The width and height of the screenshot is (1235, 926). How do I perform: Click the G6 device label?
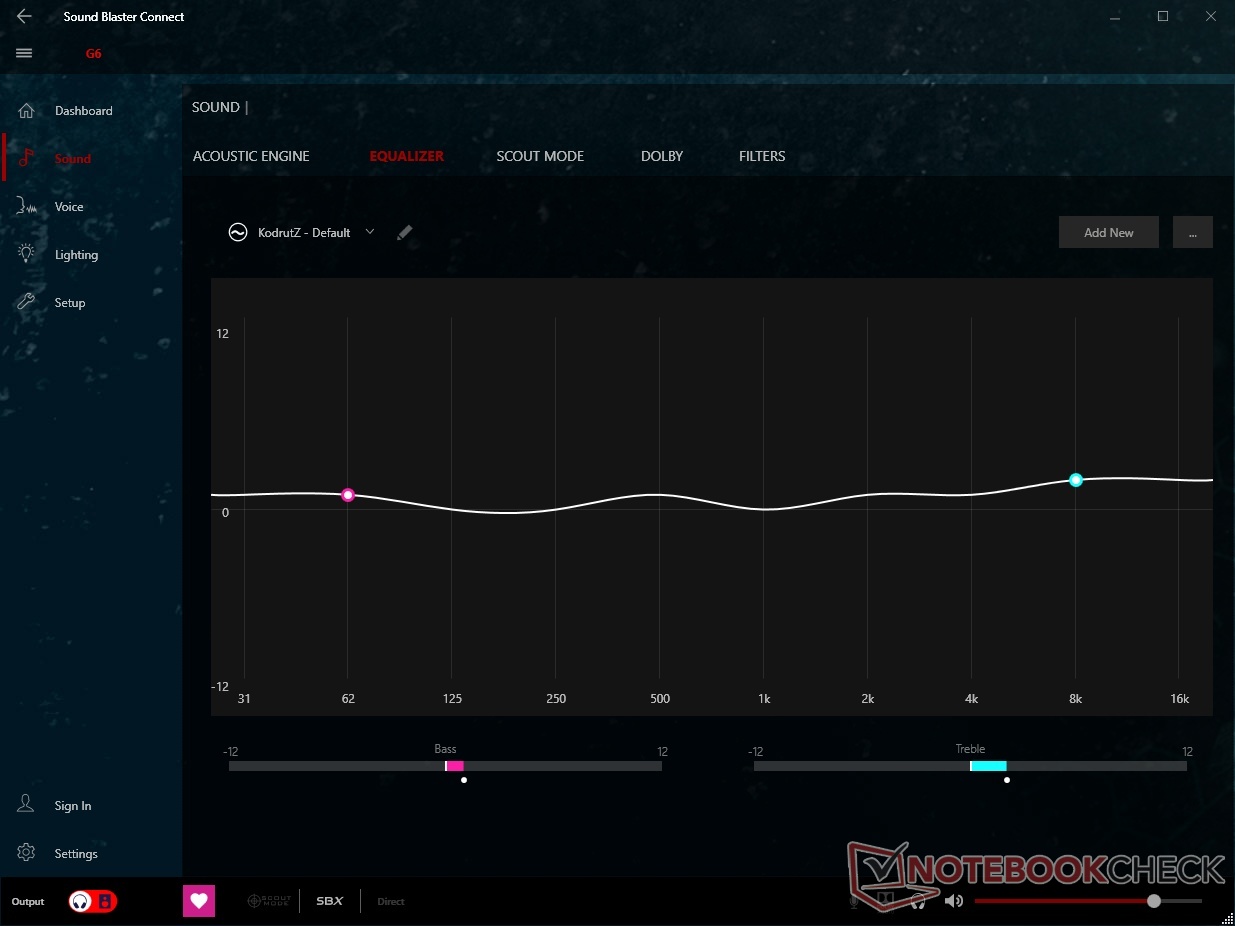point(93,54)
